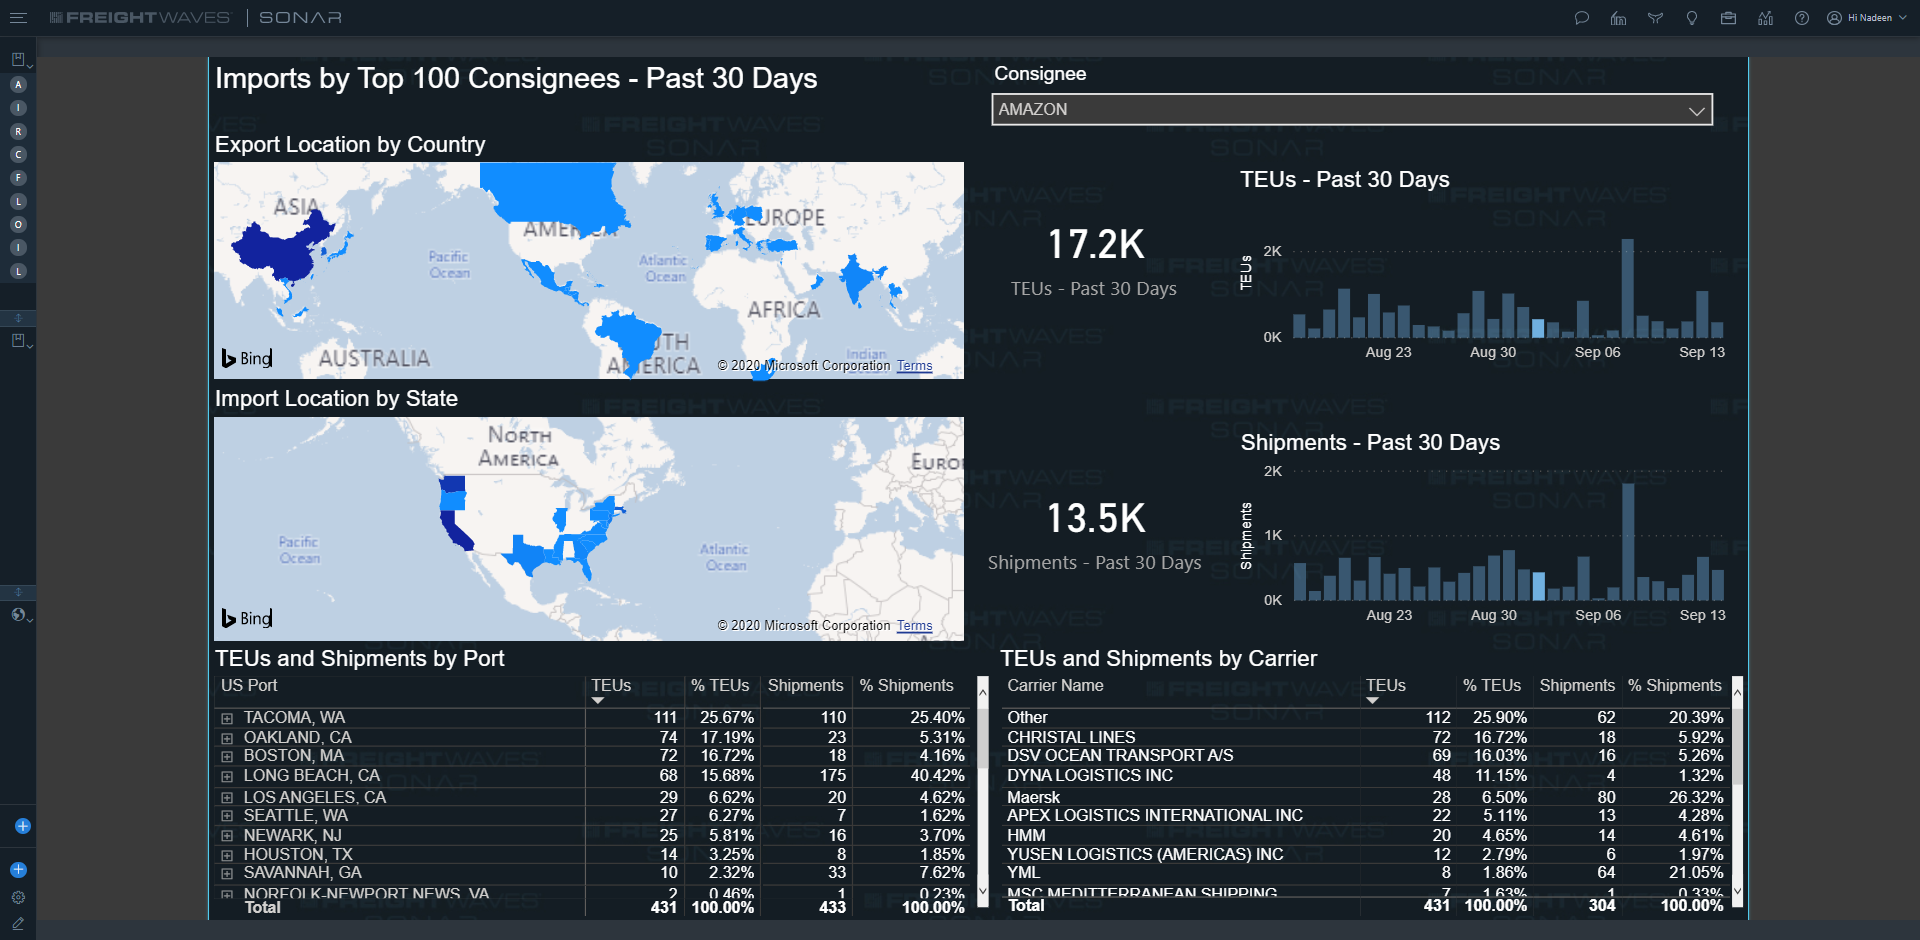Expand the LONG BEACH, CA port row
Screen dimensions: 1920x940
tap(227, 776)
